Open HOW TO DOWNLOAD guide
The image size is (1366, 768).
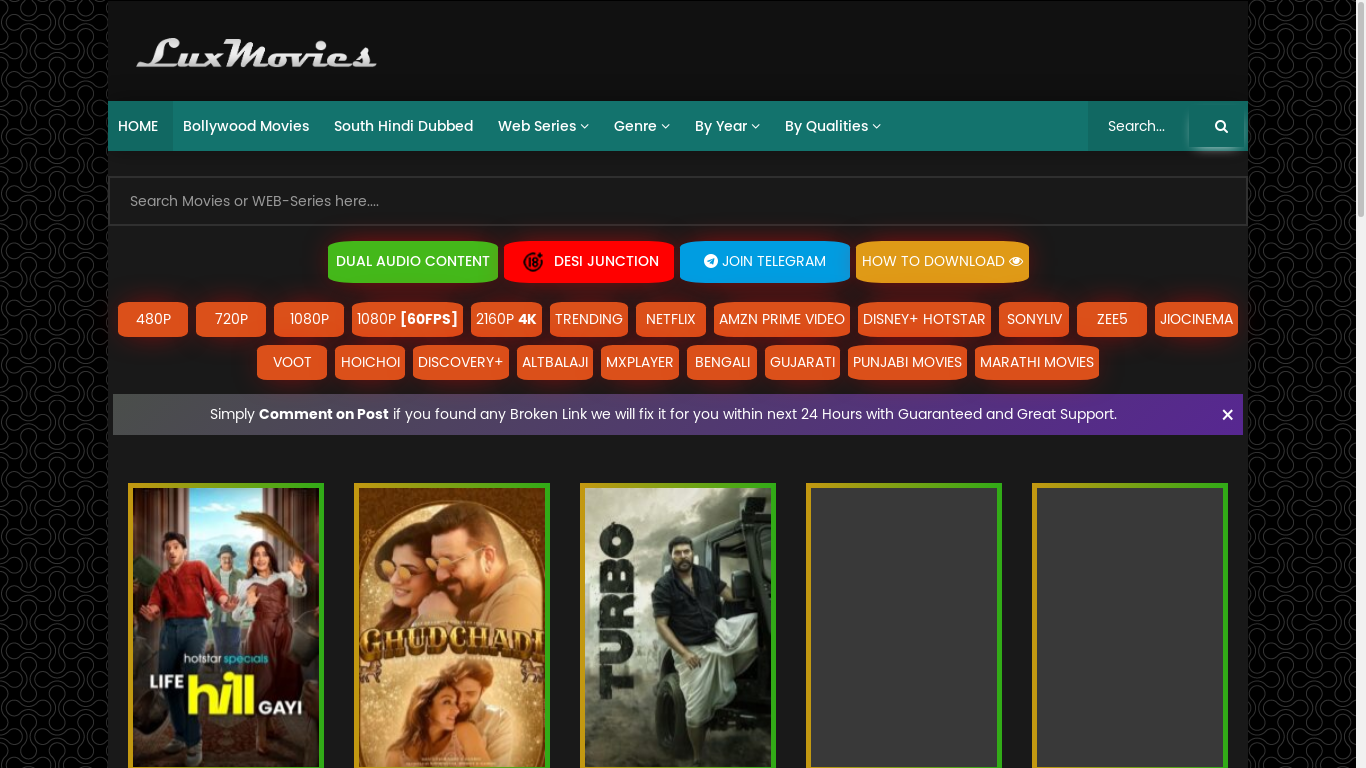point(942,261)
